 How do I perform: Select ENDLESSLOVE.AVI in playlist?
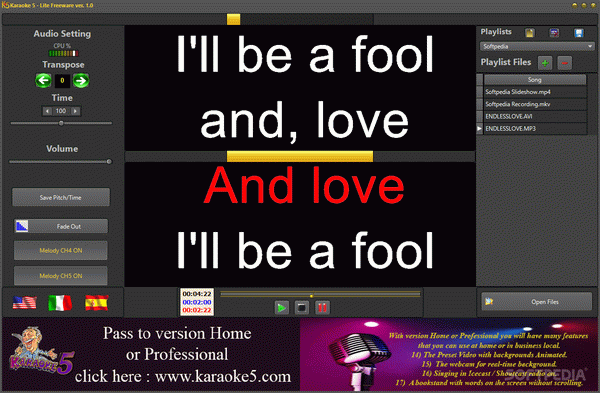click(x=535, y=116)
